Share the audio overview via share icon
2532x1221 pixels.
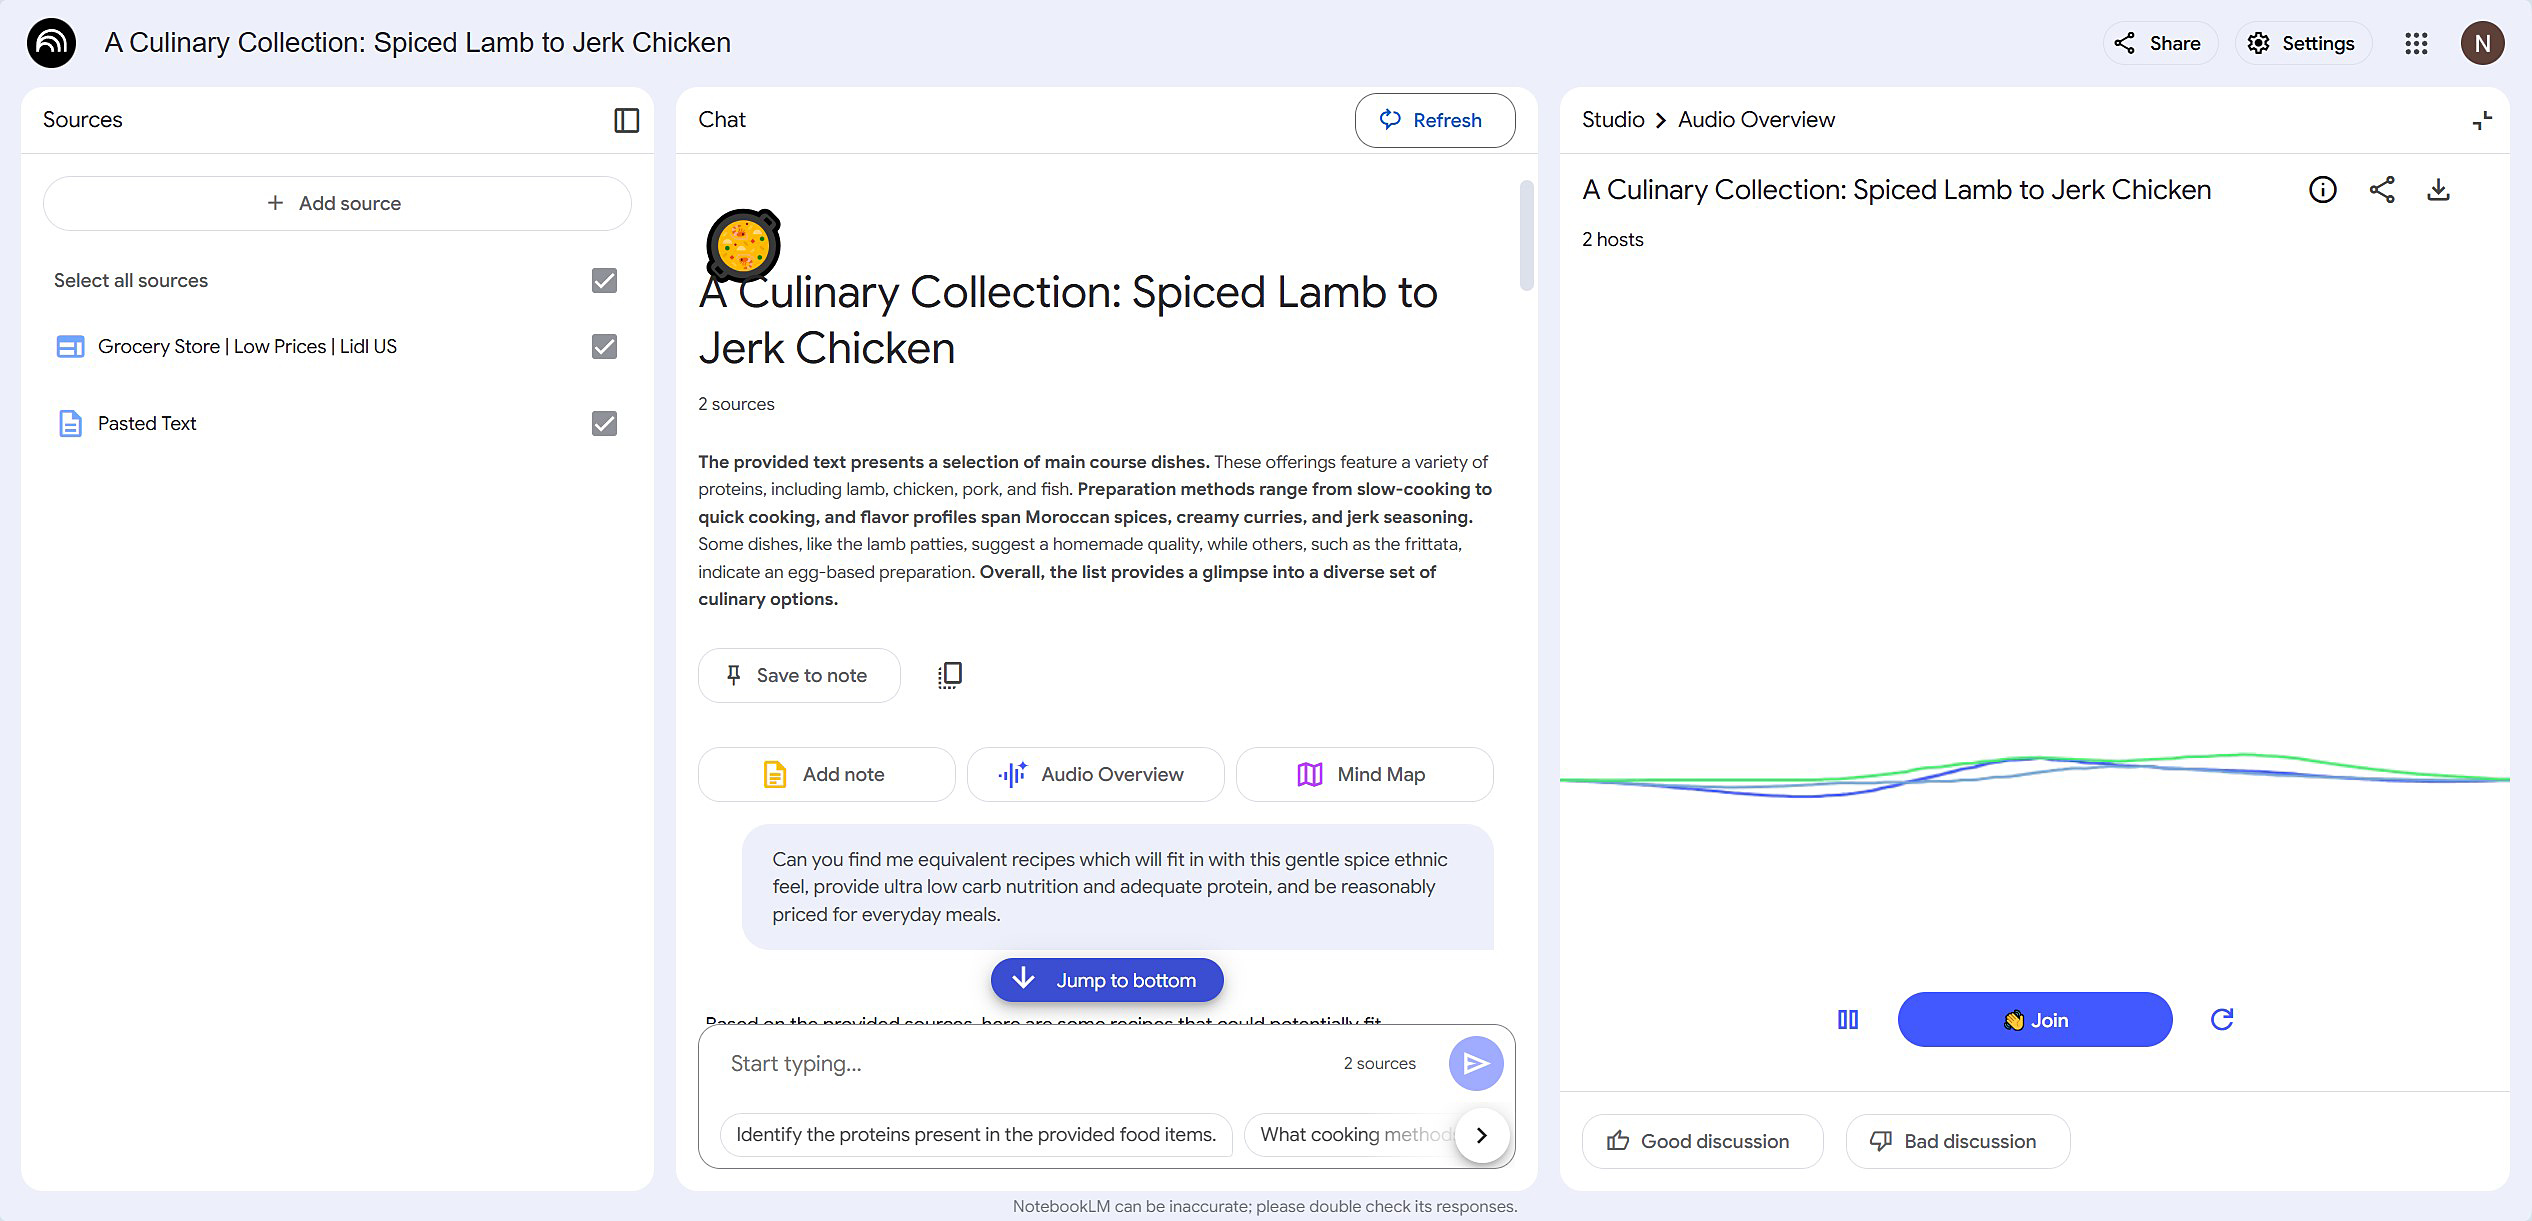(2381, 189)
